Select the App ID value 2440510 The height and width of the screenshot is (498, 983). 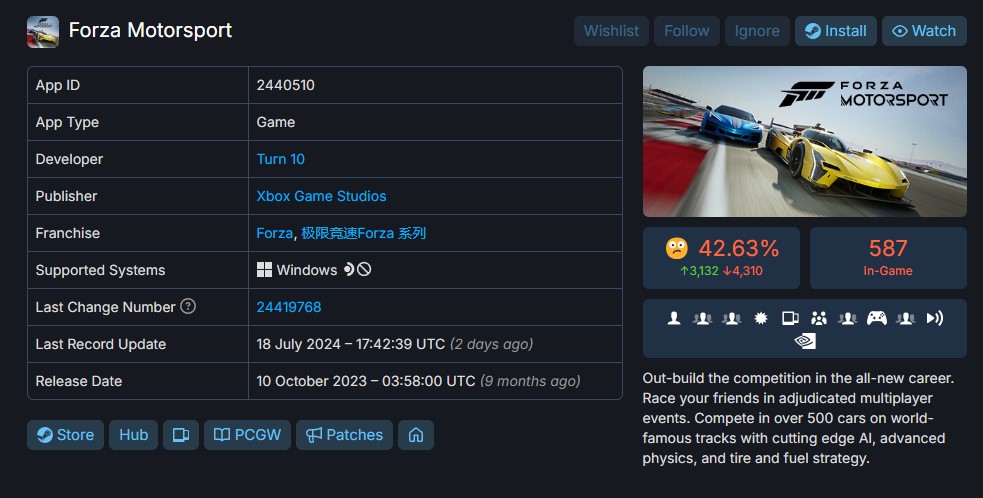pos(285,85)
